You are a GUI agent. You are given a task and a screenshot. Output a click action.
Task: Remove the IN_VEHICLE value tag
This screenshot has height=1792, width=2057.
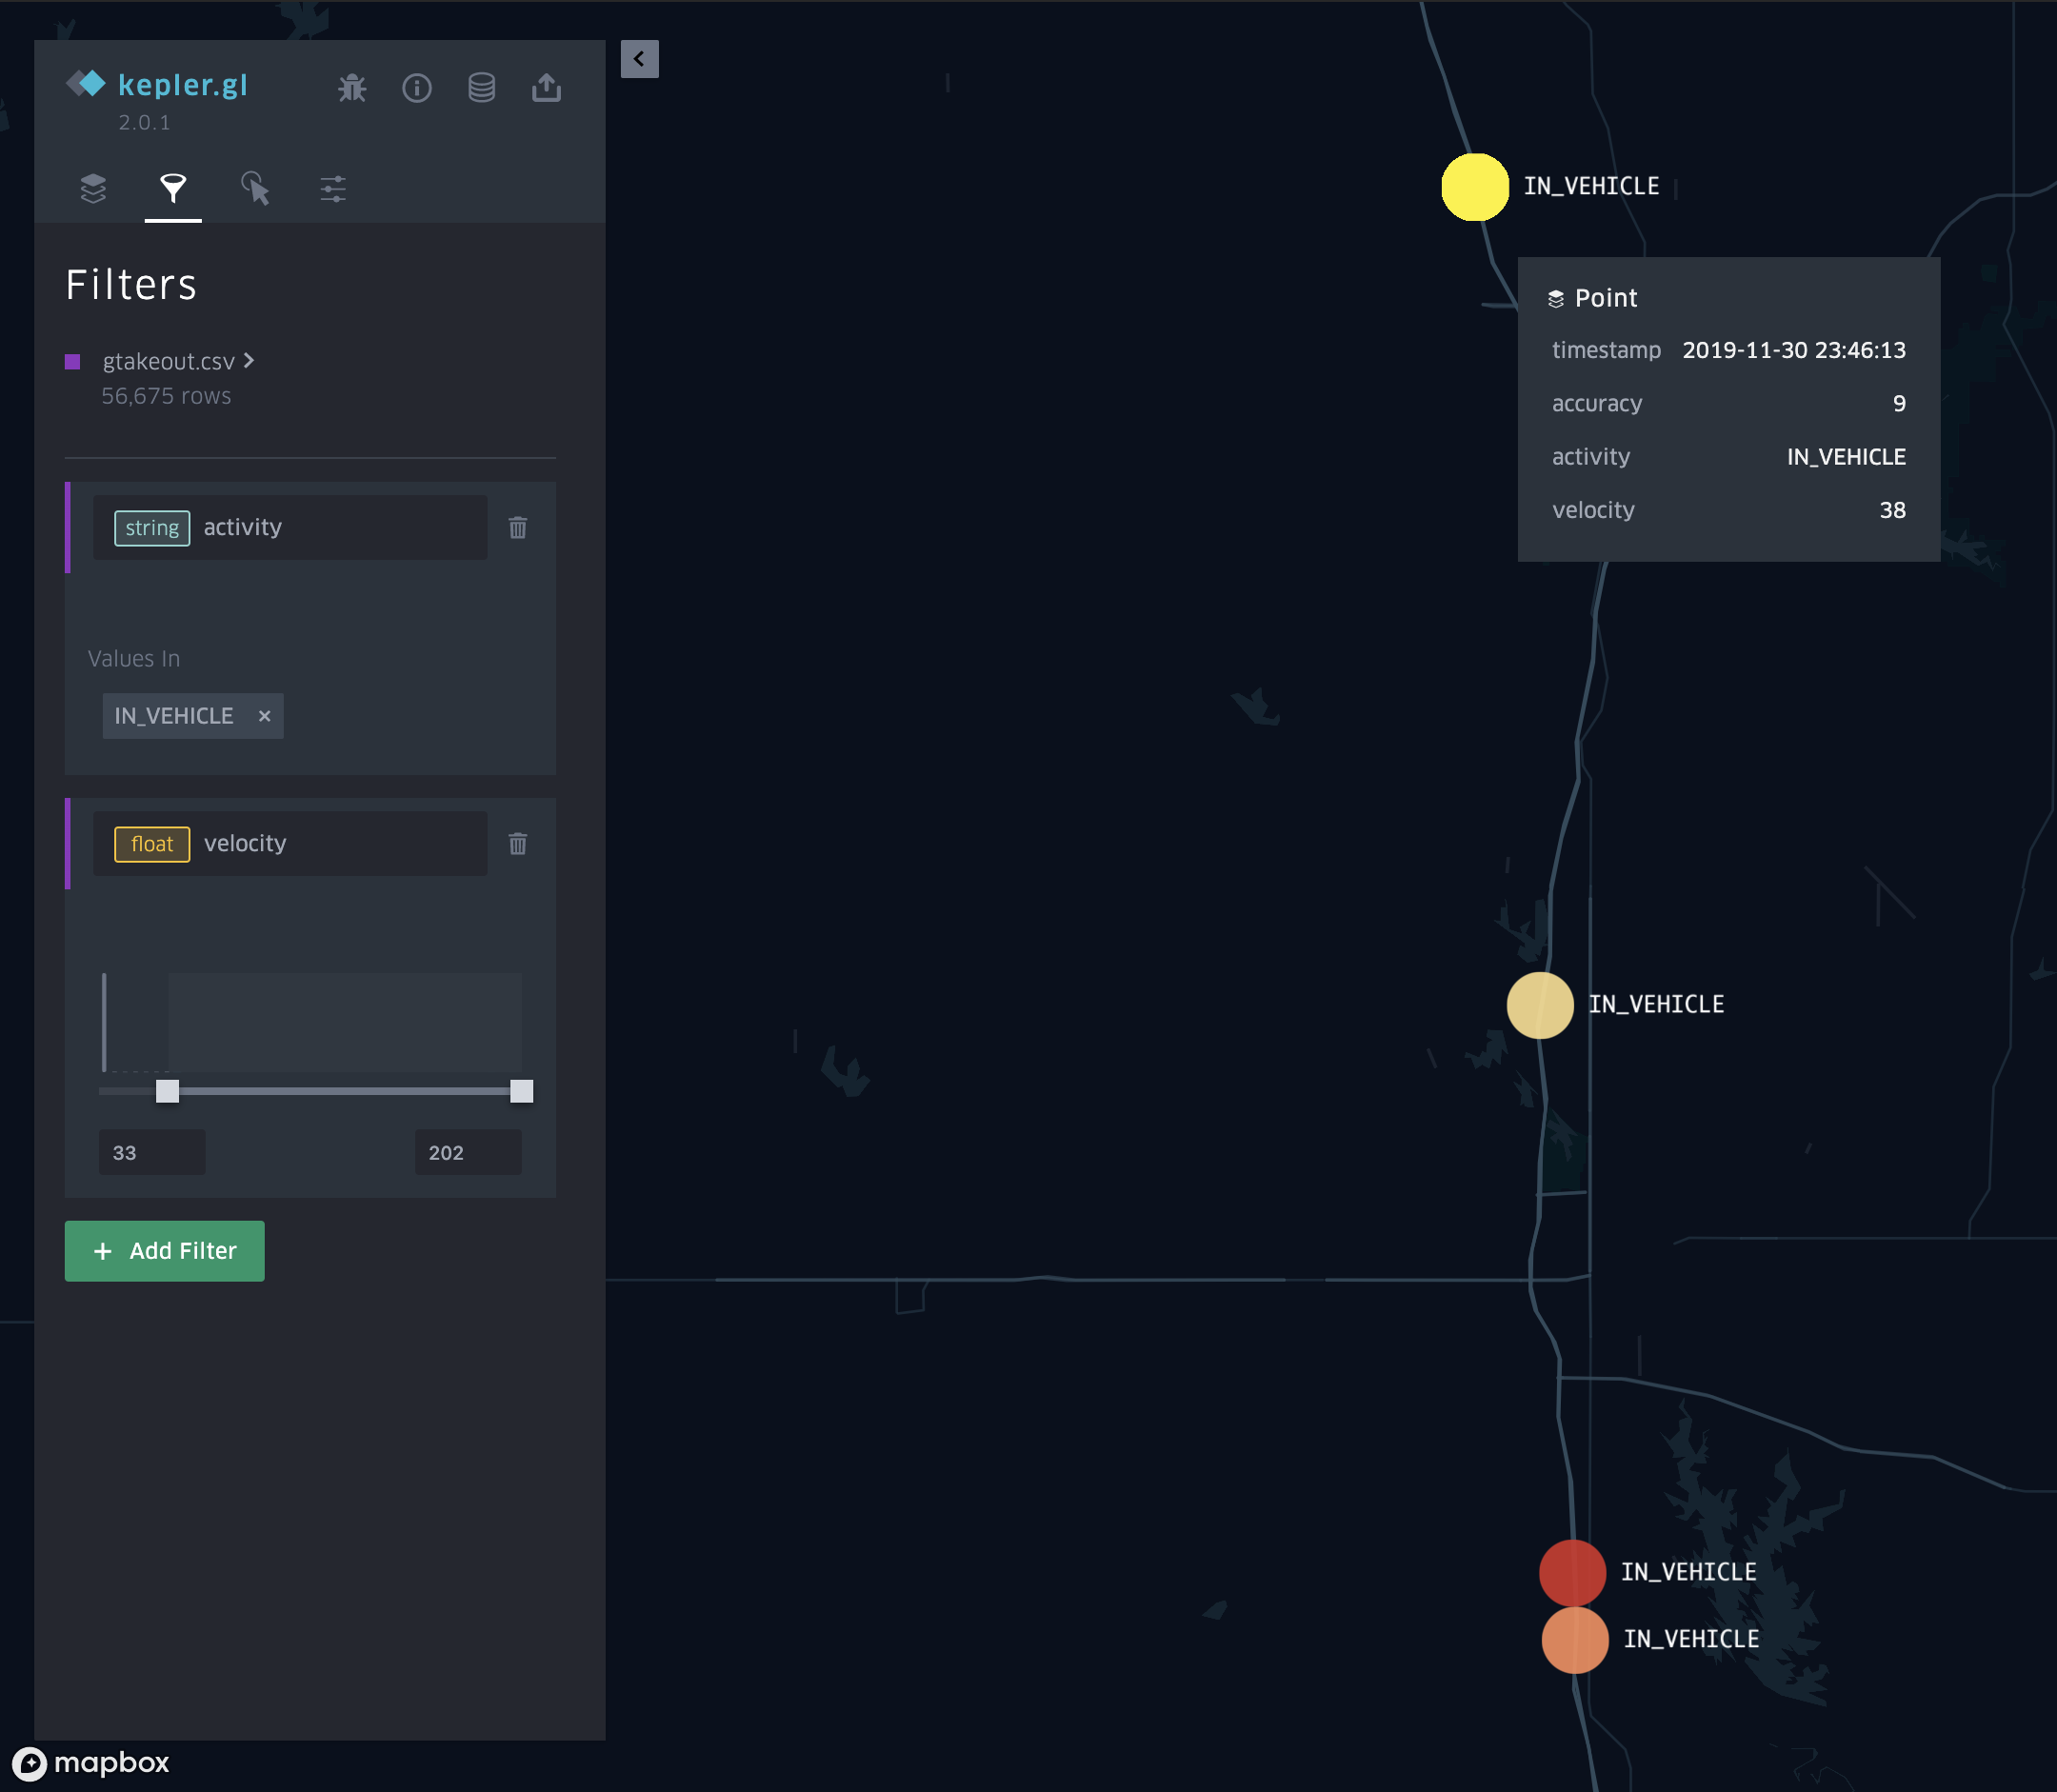coord(264,716)
